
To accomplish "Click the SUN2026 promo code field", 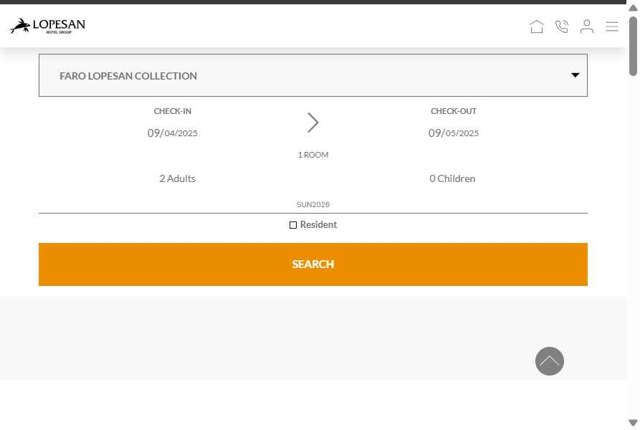I will [313, 204].
